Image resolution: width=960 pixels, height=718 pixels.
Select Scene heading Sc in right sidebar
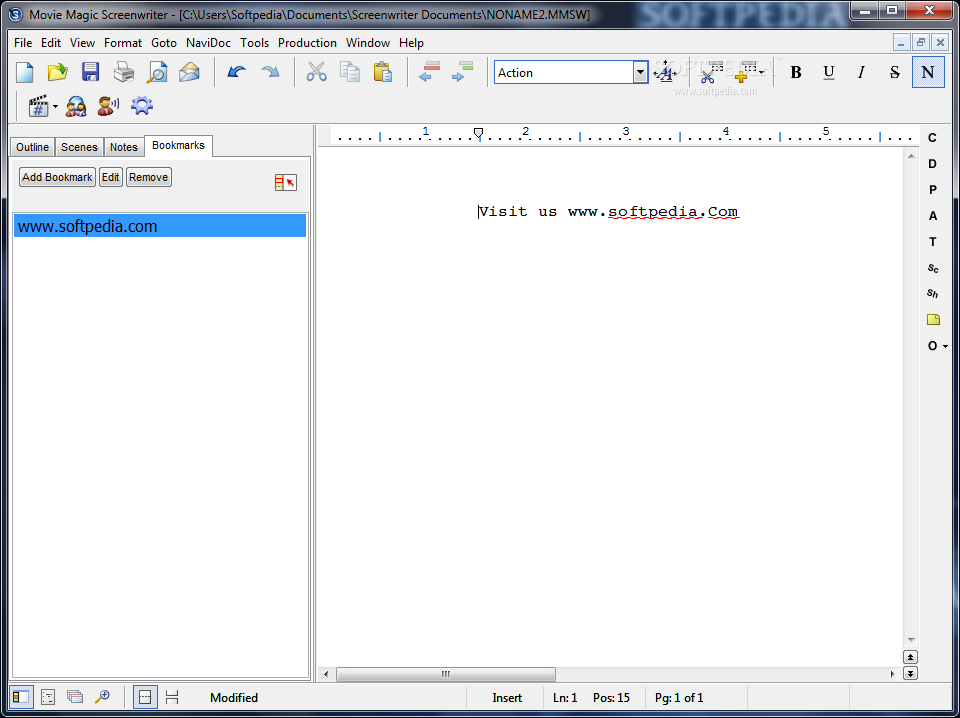click(x=932, y=267)
